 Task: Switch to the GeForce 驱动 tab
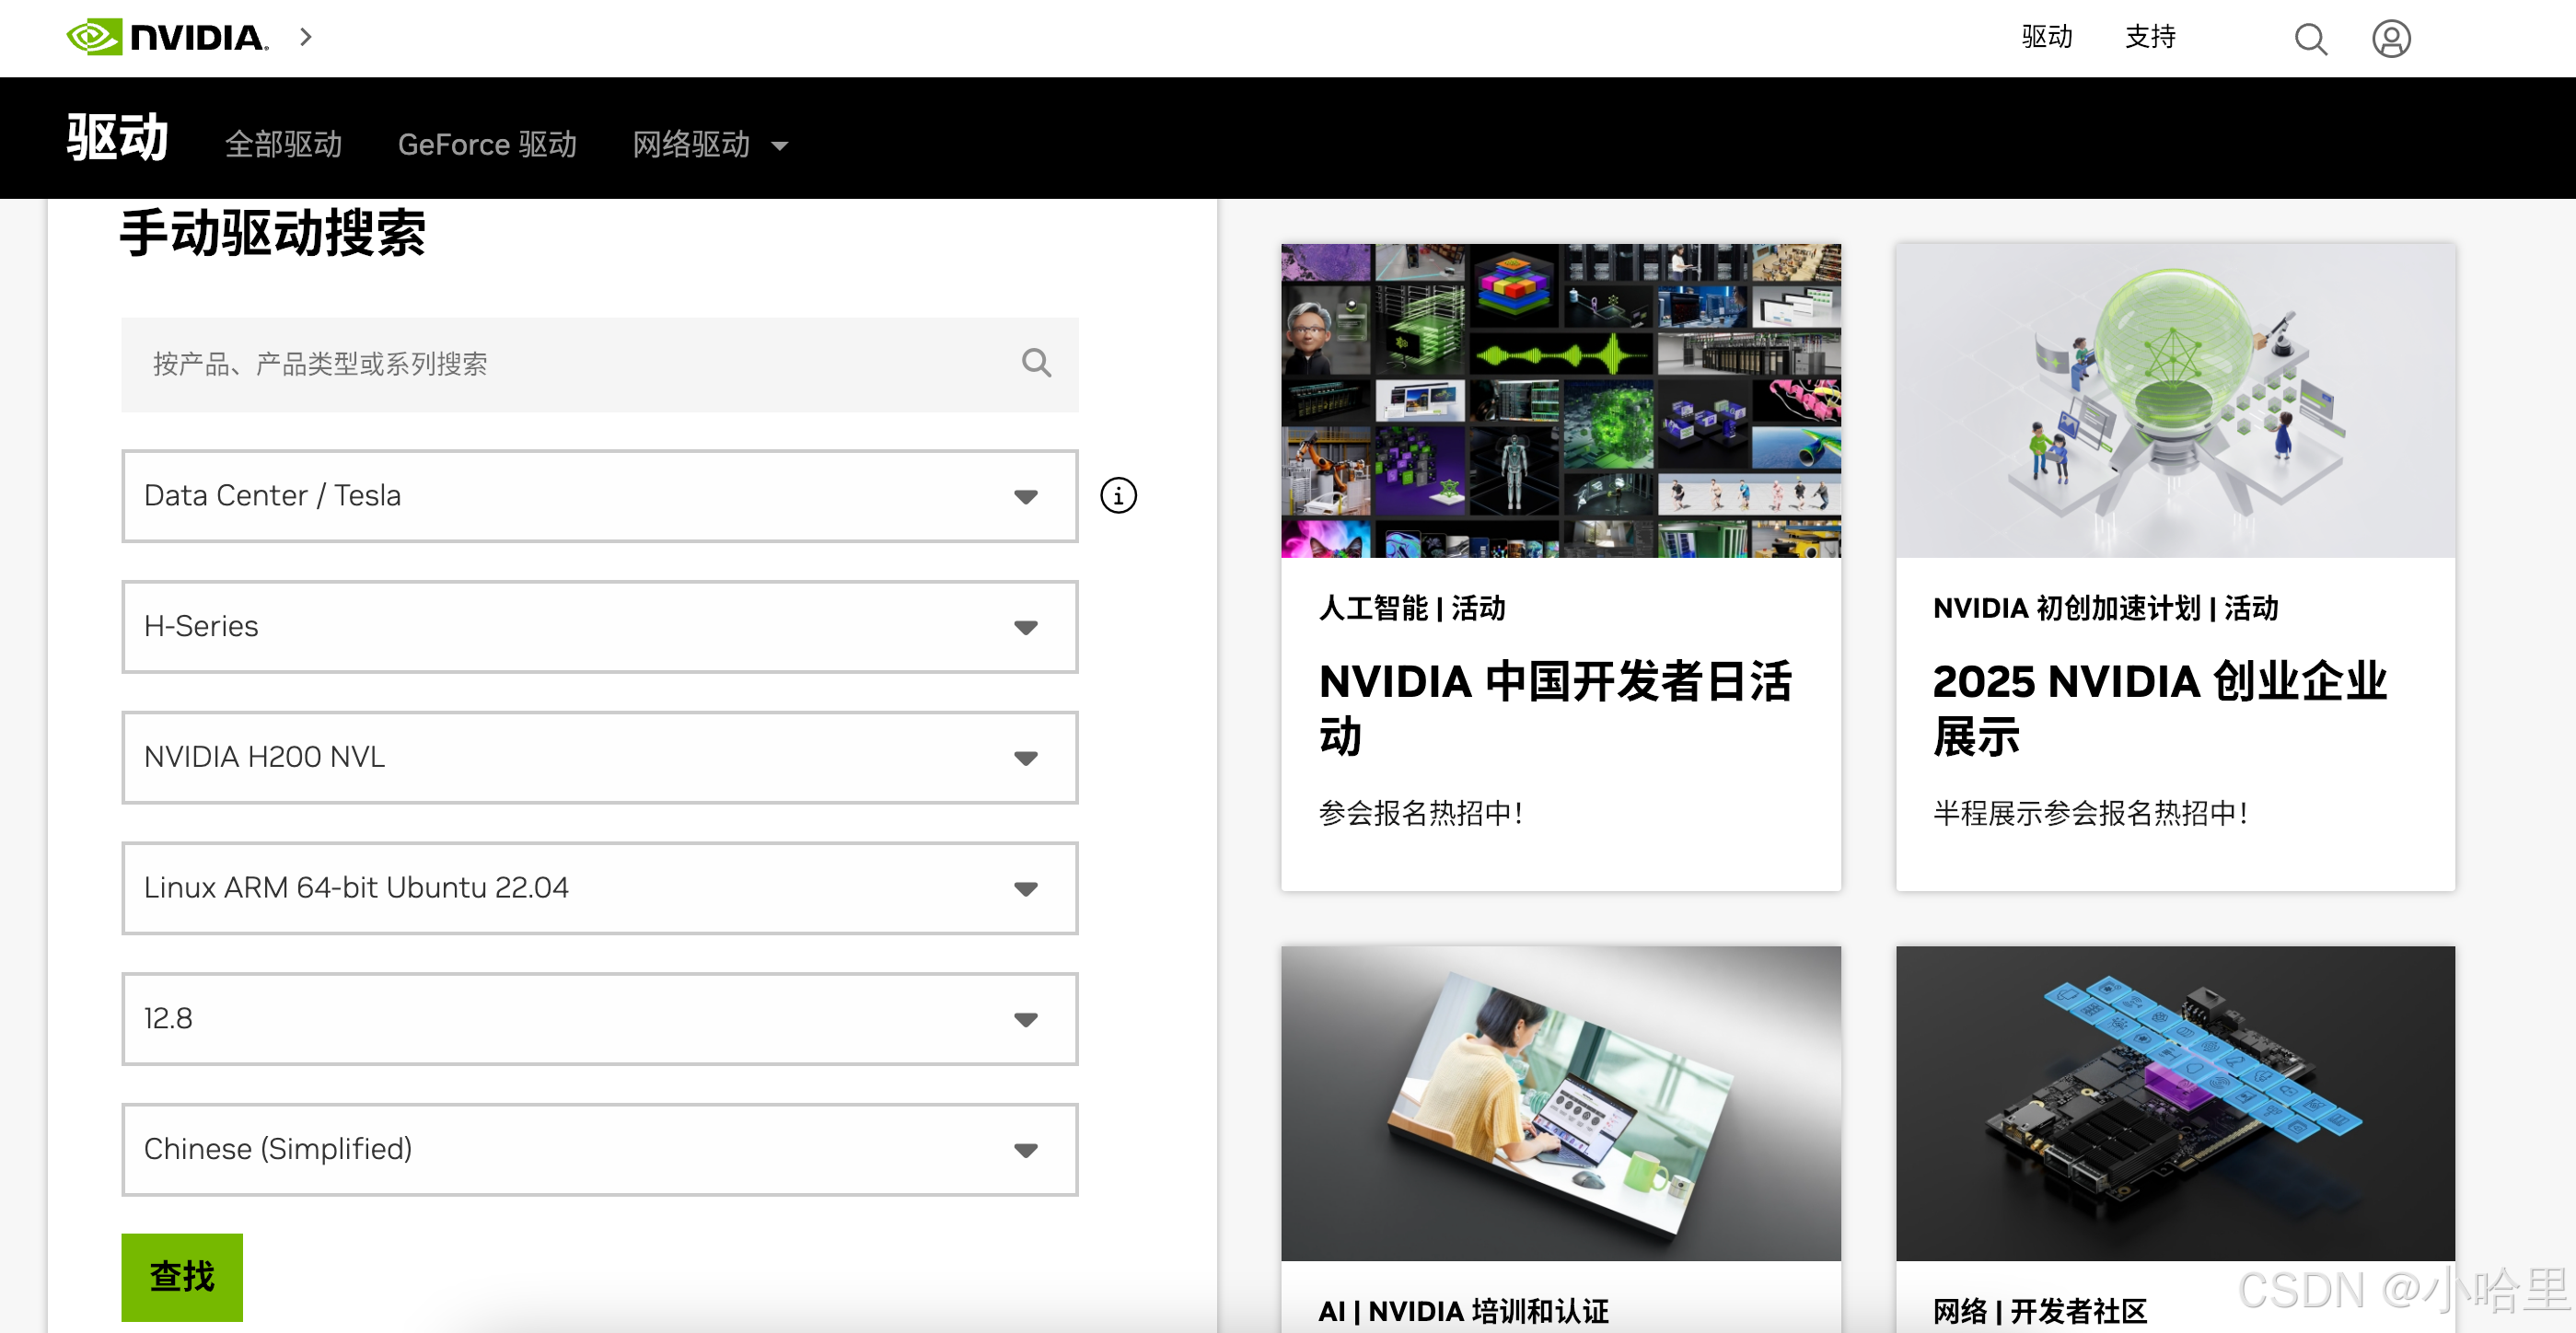(487, 145)
